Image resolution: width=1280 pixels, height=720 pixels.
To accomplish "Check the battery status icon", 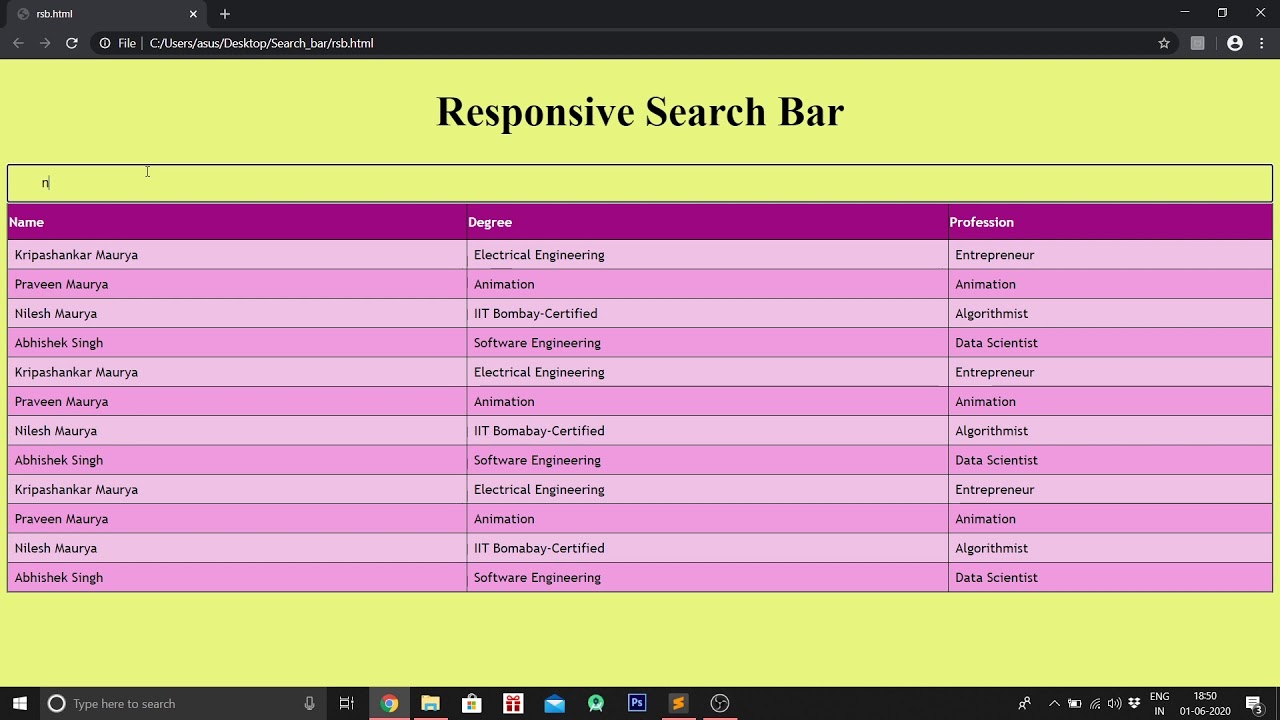I will pyautogui.click(x=1075, y=703).
